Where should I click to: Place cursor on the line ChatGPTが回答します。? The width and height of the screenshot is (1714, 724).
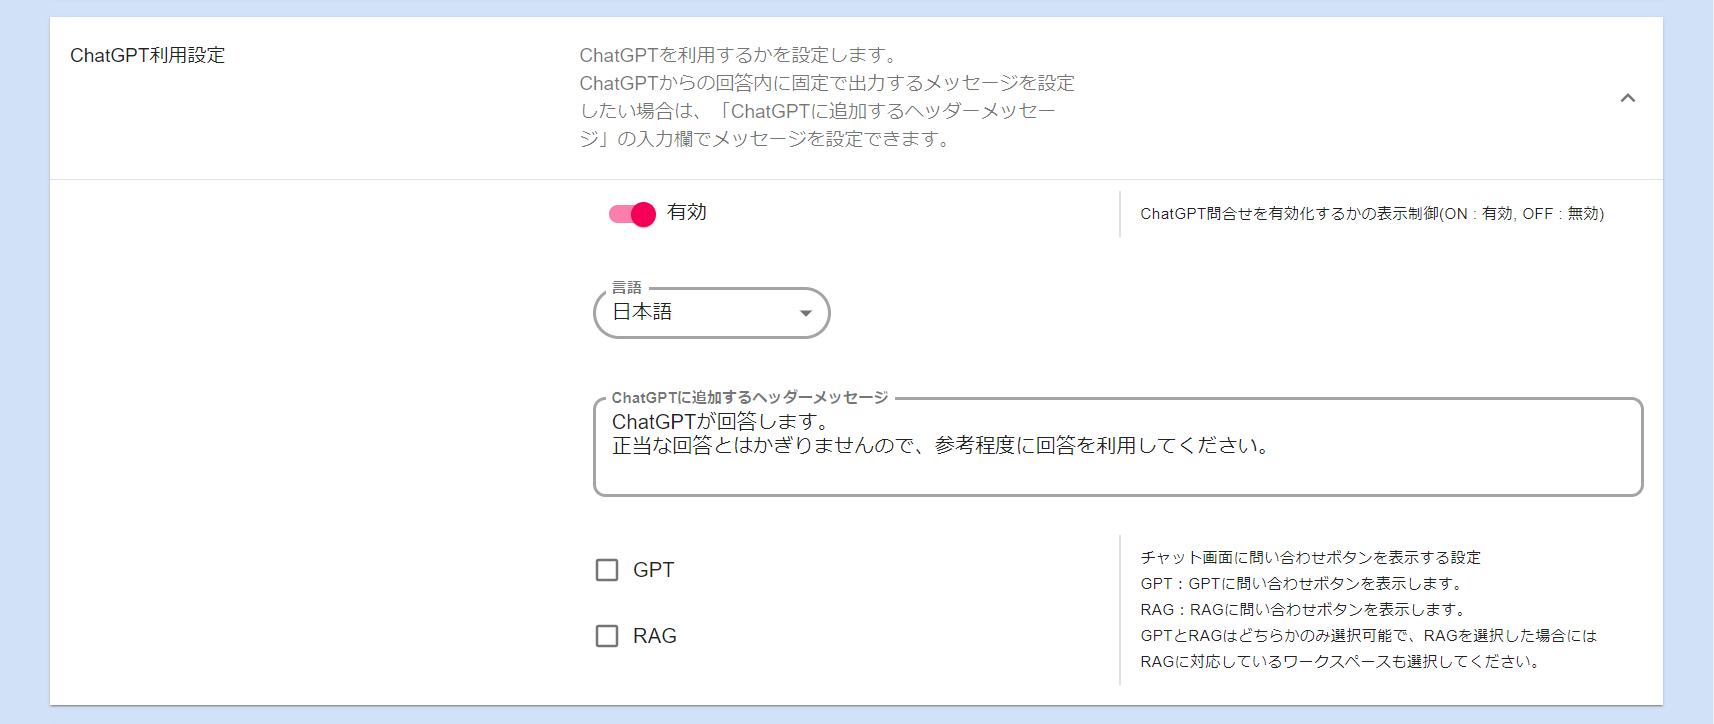click(720, 422)
